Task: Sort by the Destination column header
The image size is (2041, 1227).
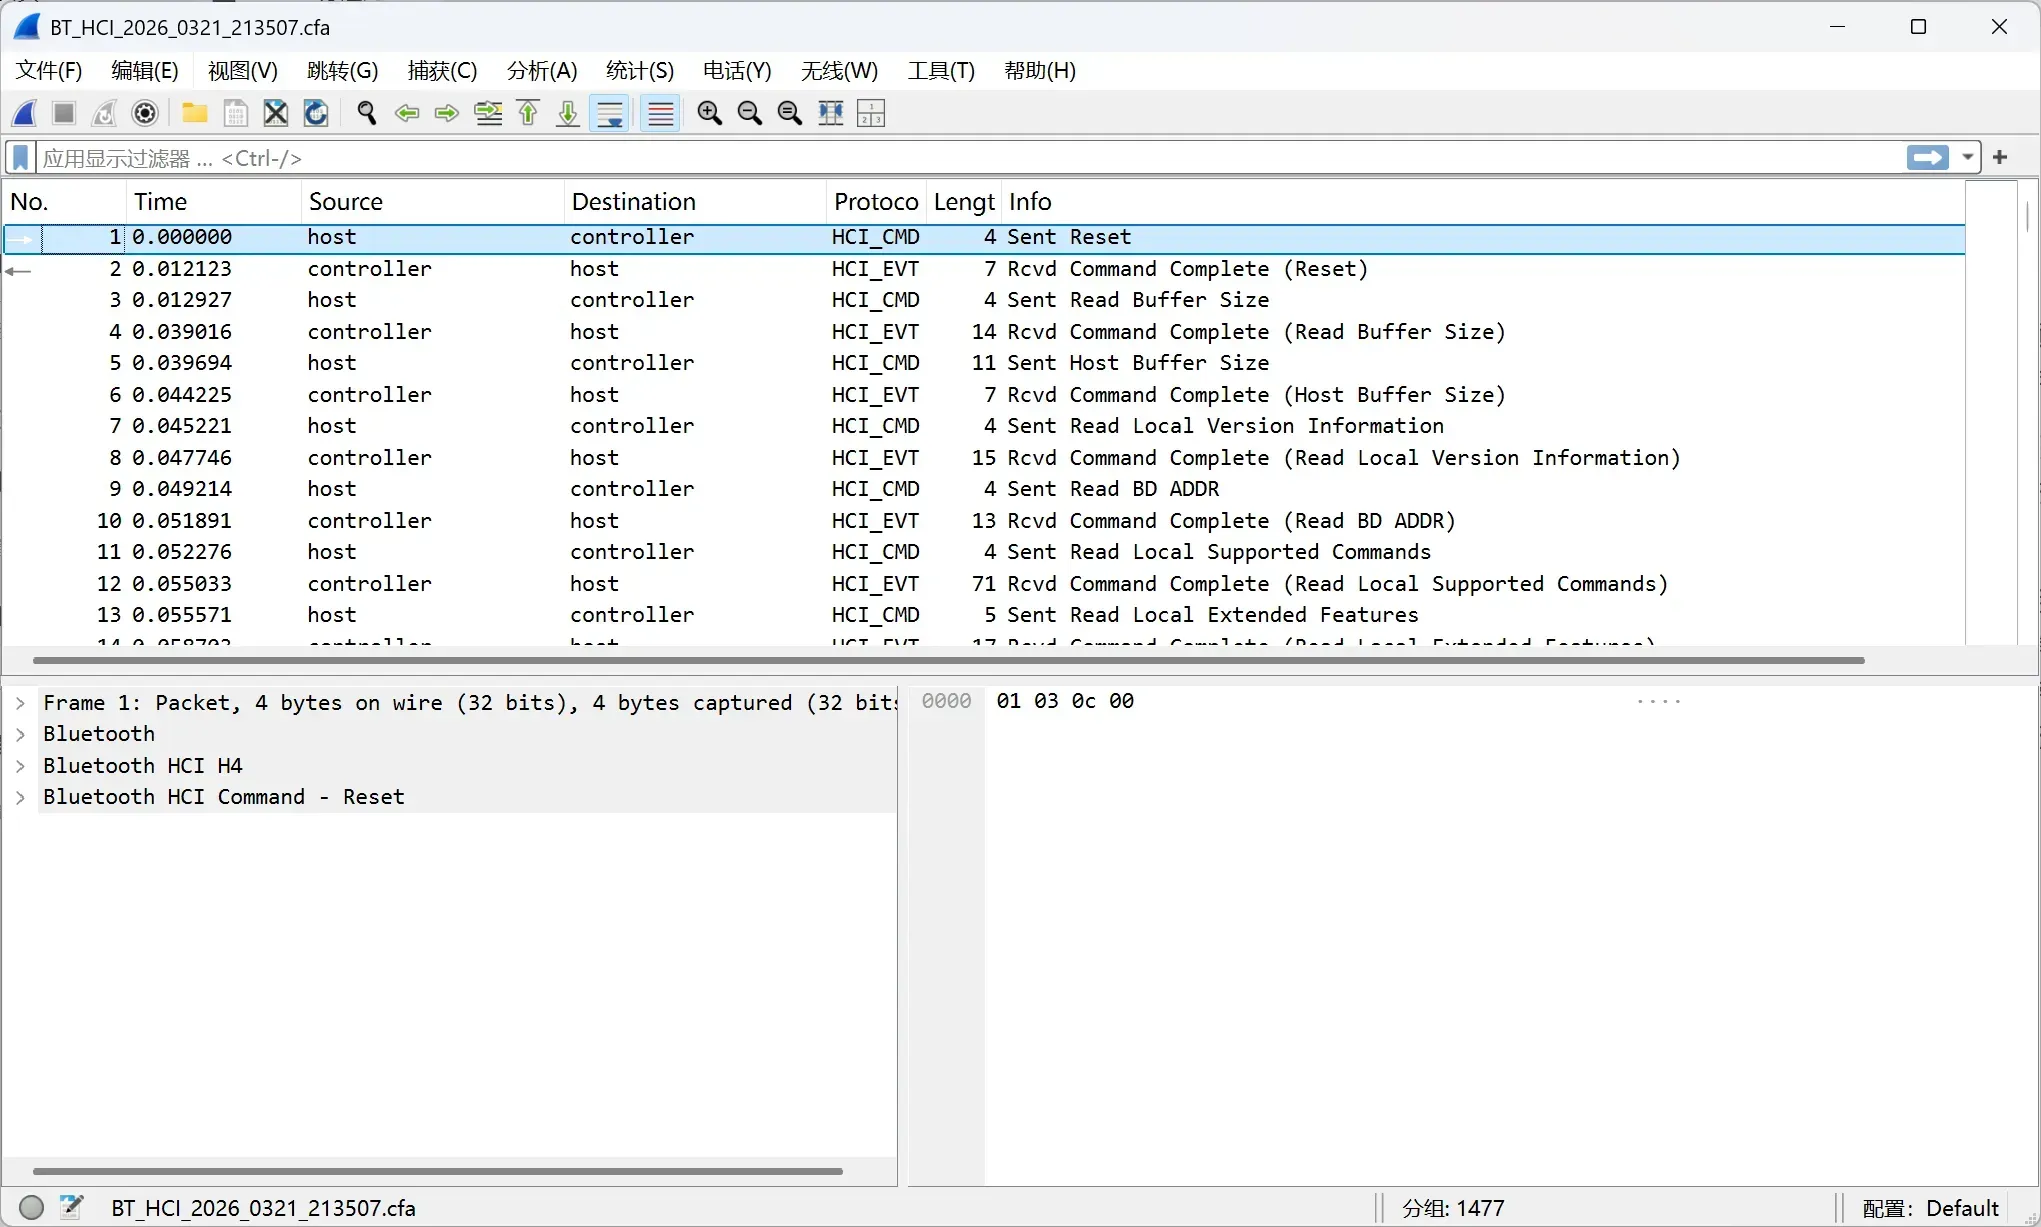Action: tap(695, 202)
